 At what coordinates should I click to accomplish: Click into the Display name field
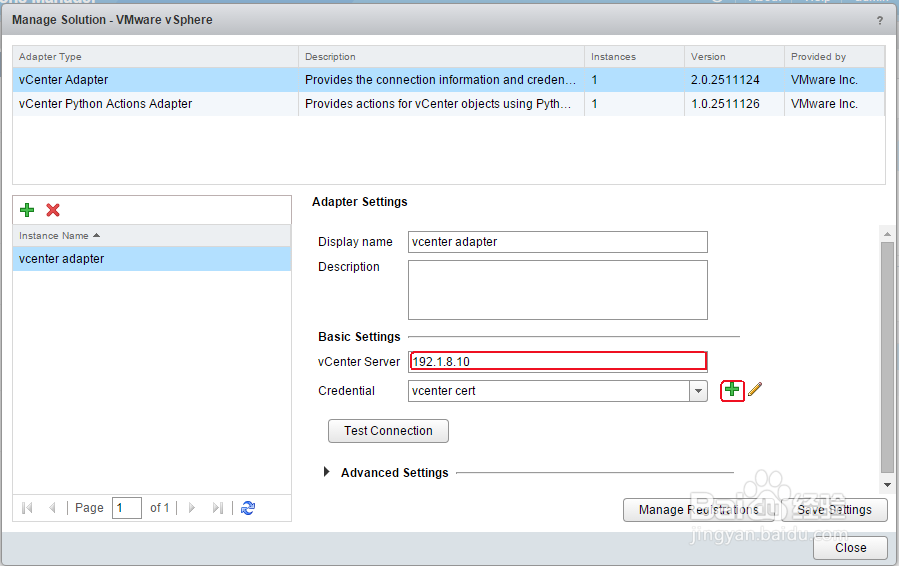(558, 242)
